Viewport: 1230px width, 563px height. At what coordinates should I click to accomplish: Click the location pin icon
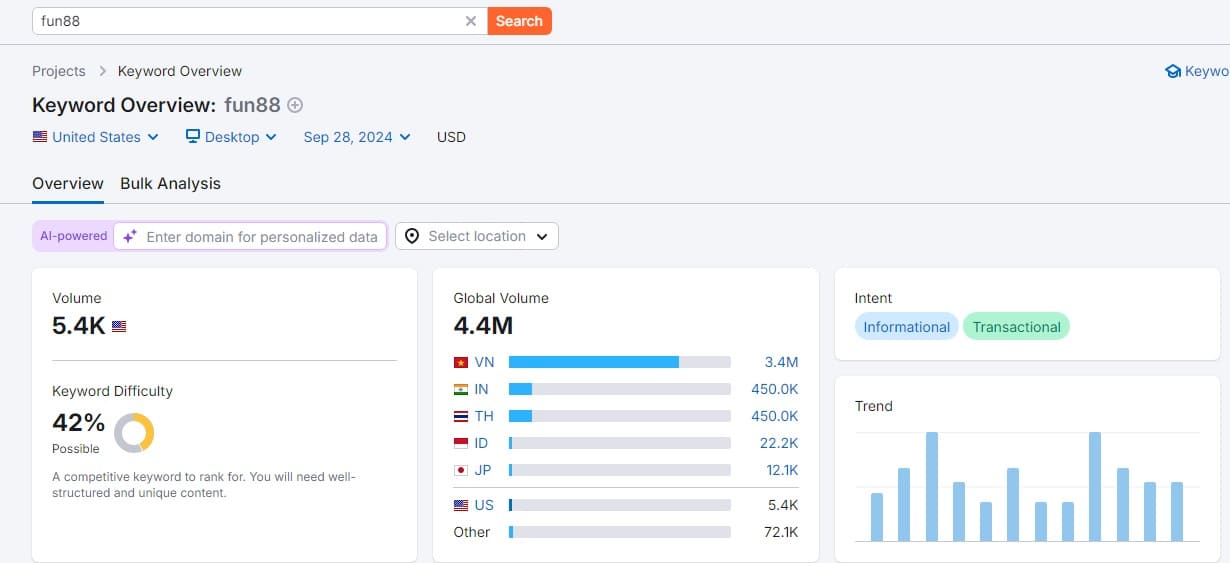412,237
